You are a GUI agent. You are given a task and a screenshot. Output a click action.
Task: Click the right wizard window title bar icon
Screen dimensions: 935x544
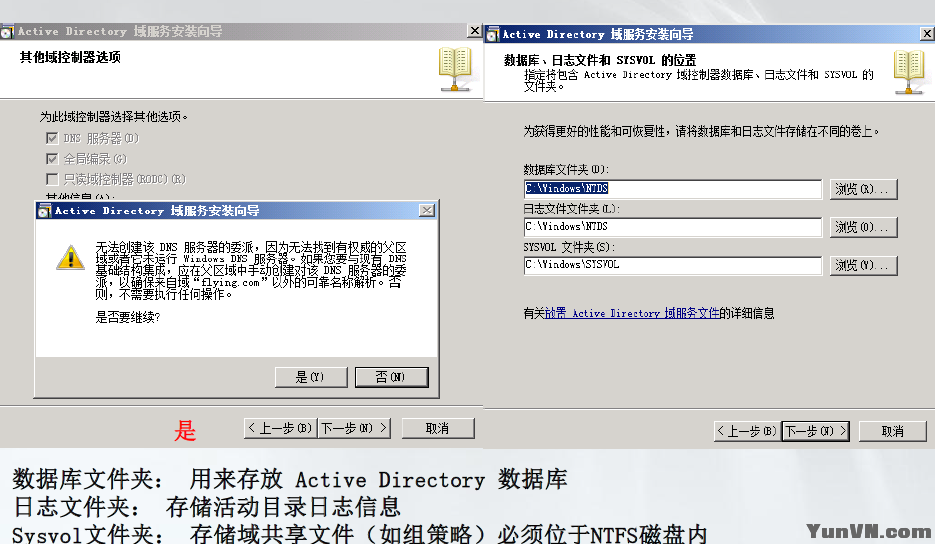pos(493,35)
